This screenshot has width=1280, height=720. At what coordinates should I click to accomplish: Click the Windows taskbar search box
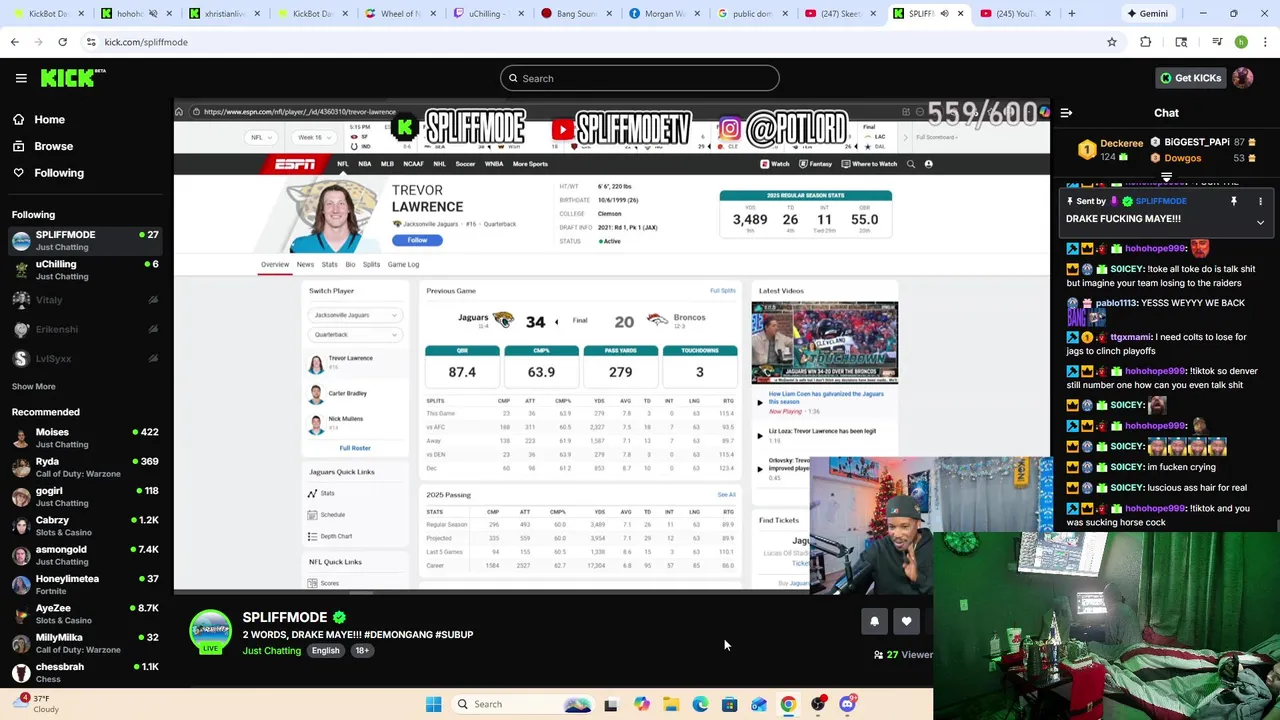coord(521,704)
